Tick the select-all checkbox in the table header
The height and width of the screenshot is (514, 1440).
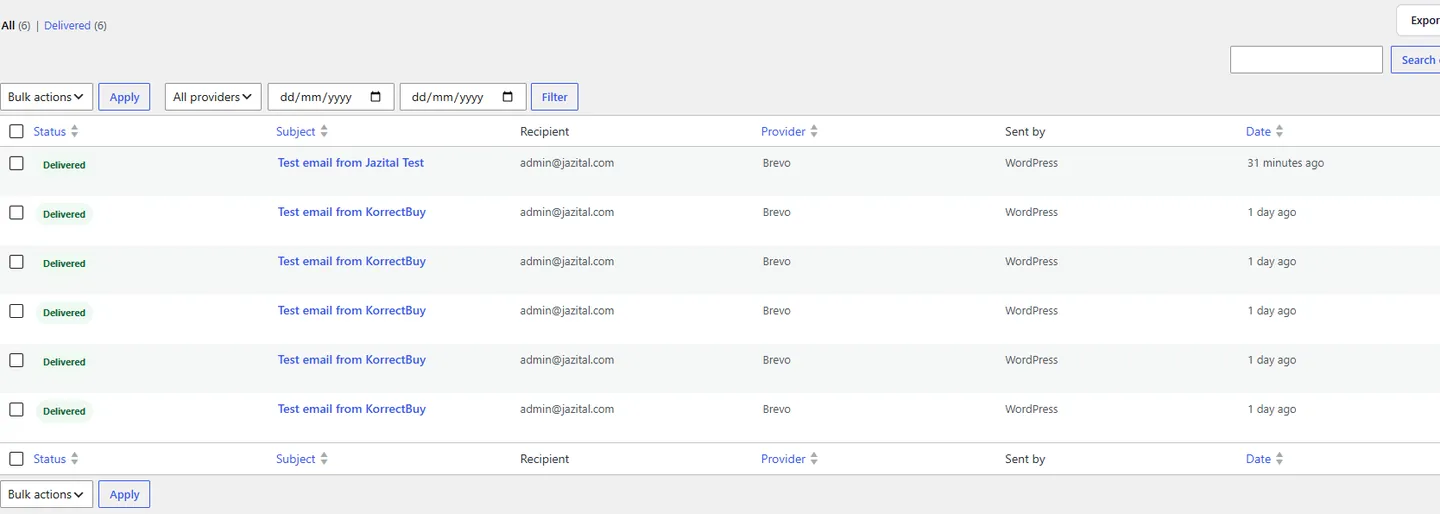16,131
